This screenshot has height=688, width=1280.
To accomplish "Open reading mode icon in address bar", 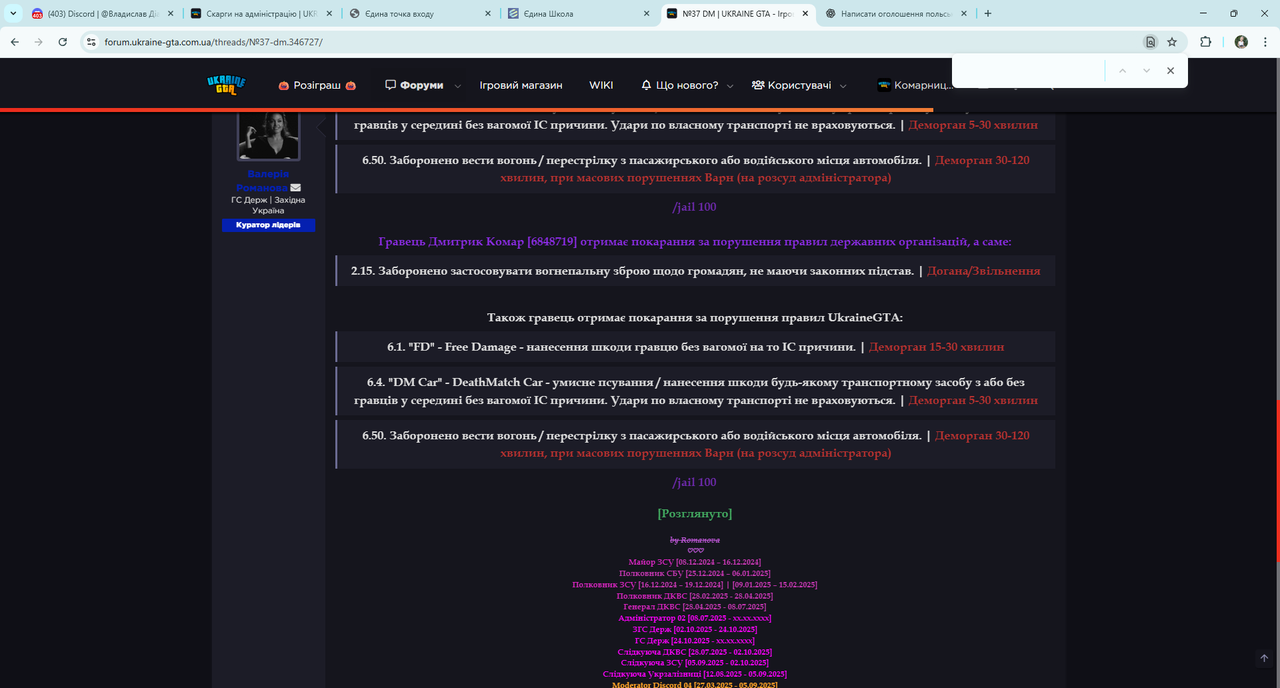I will pyautogui.click(x=1151, y=42).
